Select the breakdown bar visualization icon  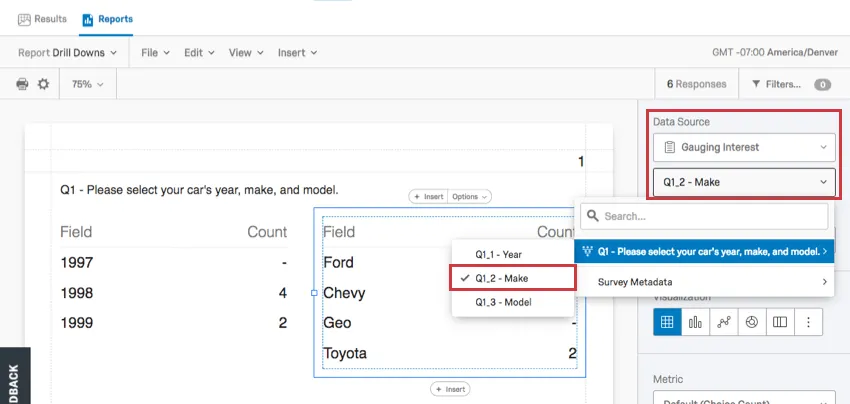coord(780,322)
